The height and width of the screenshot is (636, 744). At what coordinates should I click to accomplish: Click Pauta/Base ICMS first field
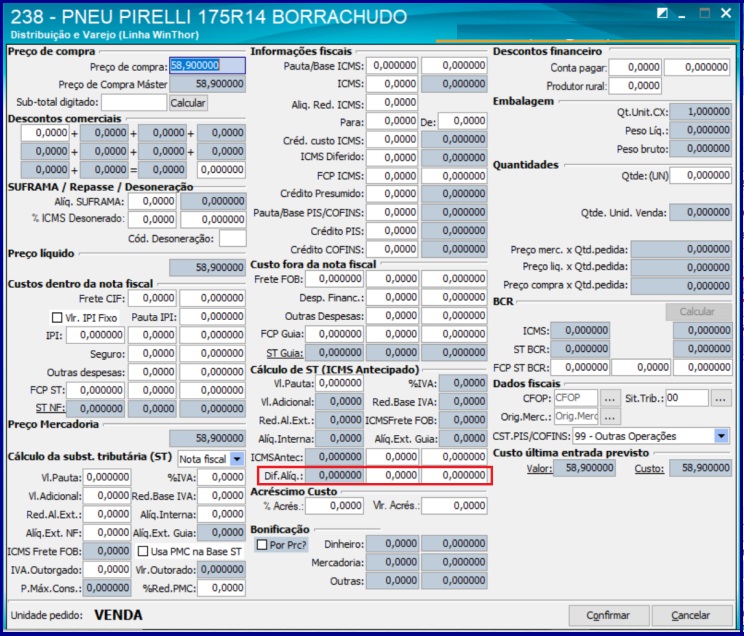pos(392,65)
